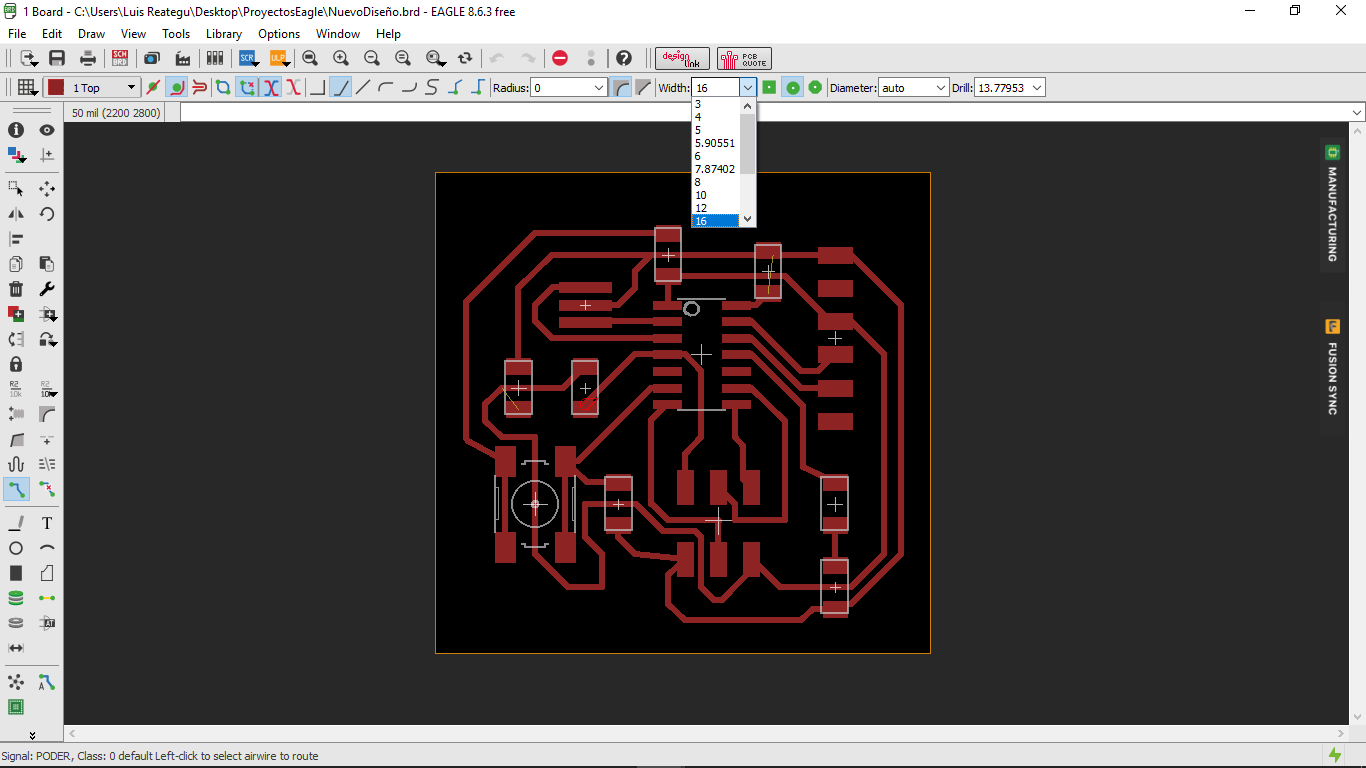Screen dimensions: 1366x768
Task: Print the board layout
Action: coord(88,58)
